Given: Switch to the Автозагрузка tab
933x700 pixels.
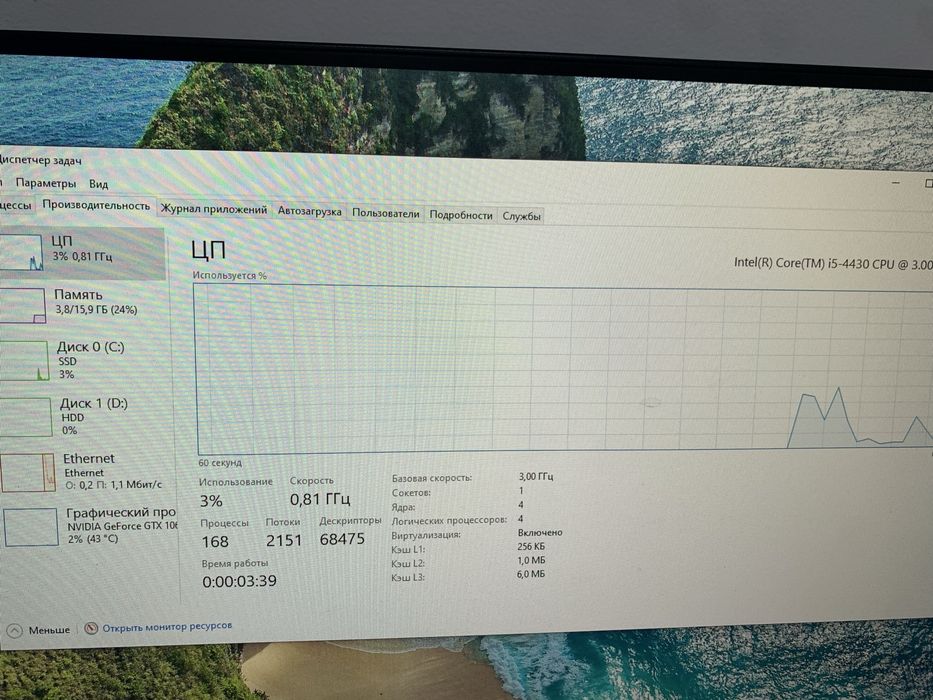Looking at the screenshot, I should (309, 211).
